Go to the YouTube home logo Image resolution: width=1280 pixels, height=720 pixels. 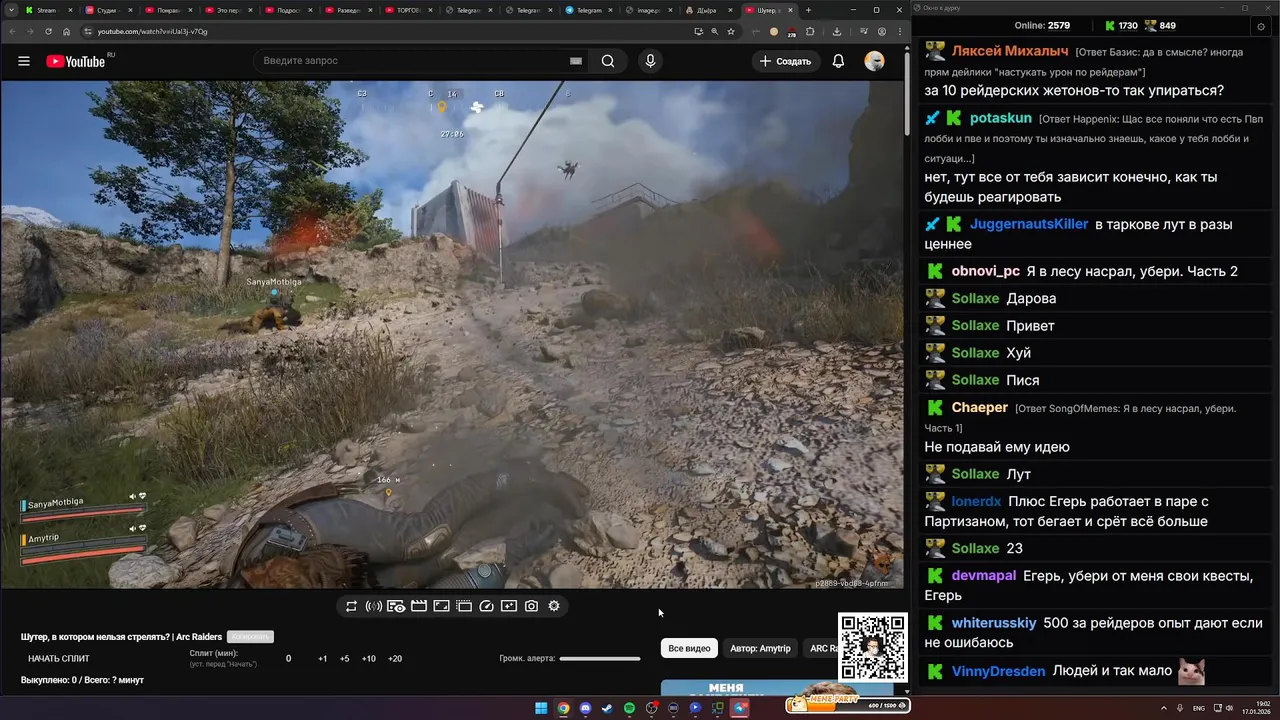pos(76,61)
